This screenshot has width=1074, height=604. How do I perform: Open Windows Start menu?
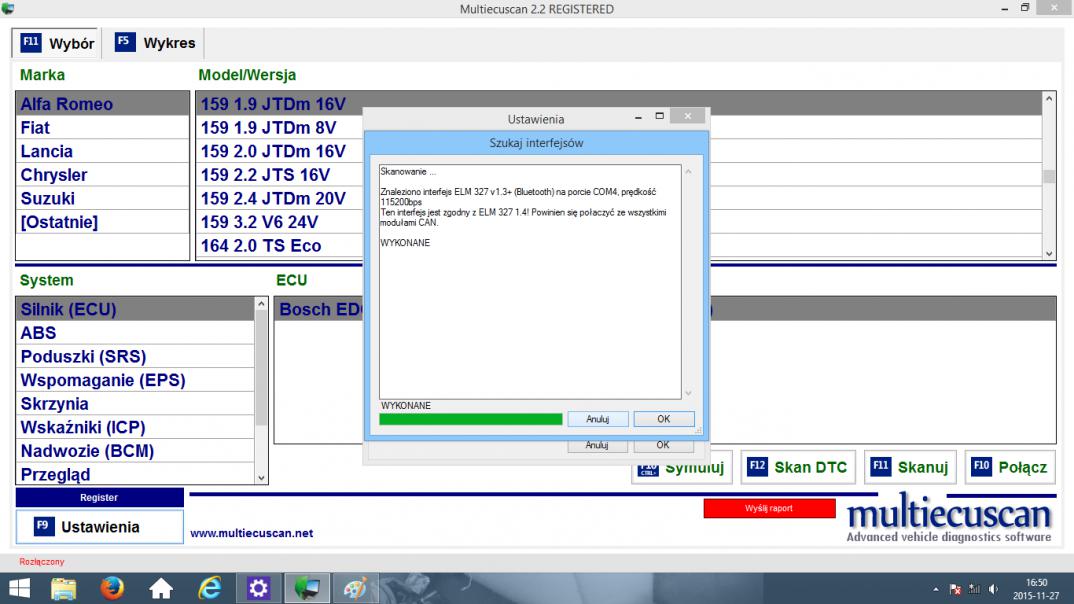19,589
